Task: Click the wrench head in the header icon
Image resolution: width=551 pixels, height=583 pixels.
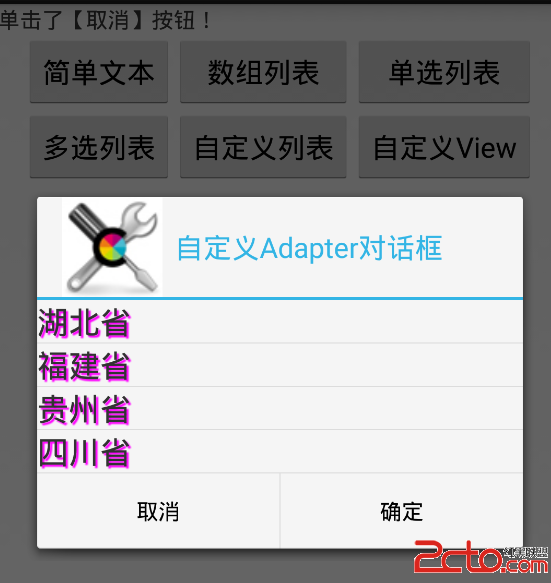Action: click(x=140, y=218)
